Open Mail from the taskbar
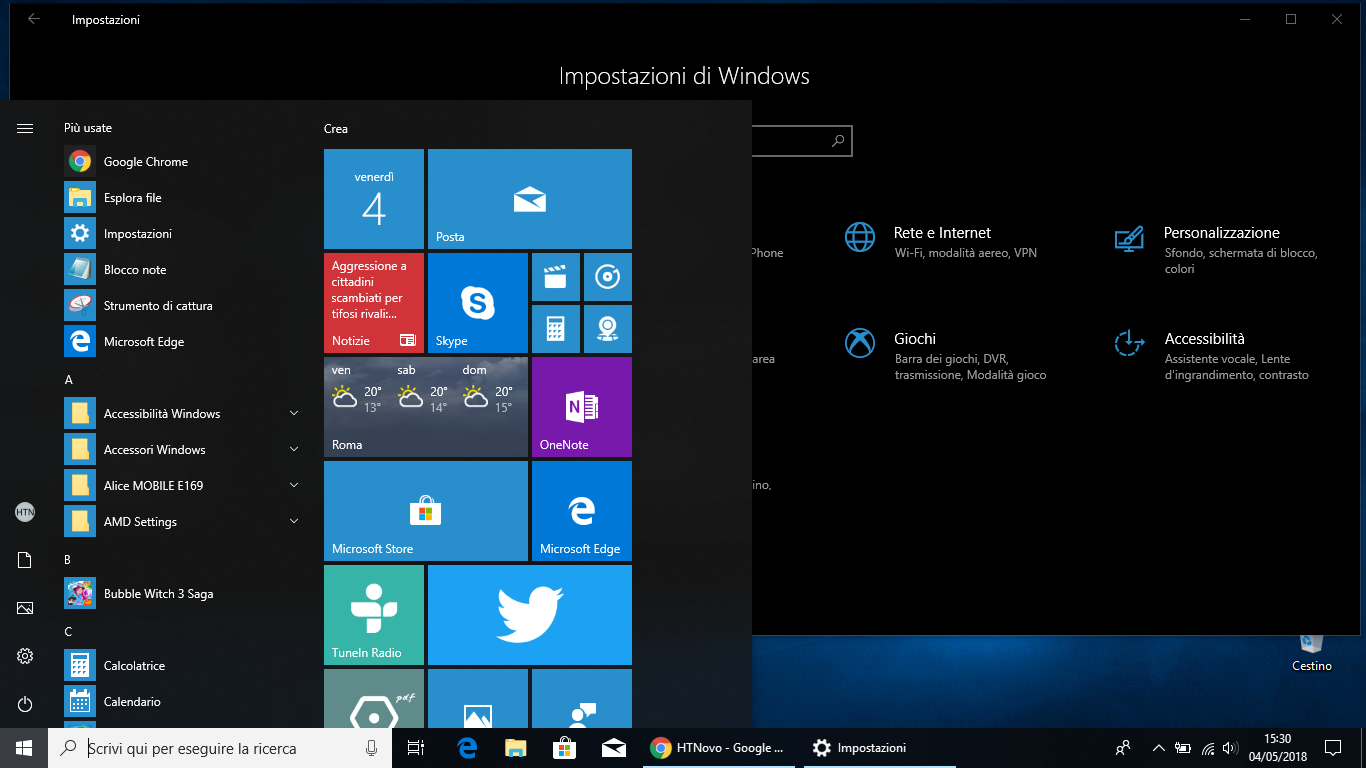Viewport: 1366px width, 768px height. pyautogui.click(x=613, y=748)
